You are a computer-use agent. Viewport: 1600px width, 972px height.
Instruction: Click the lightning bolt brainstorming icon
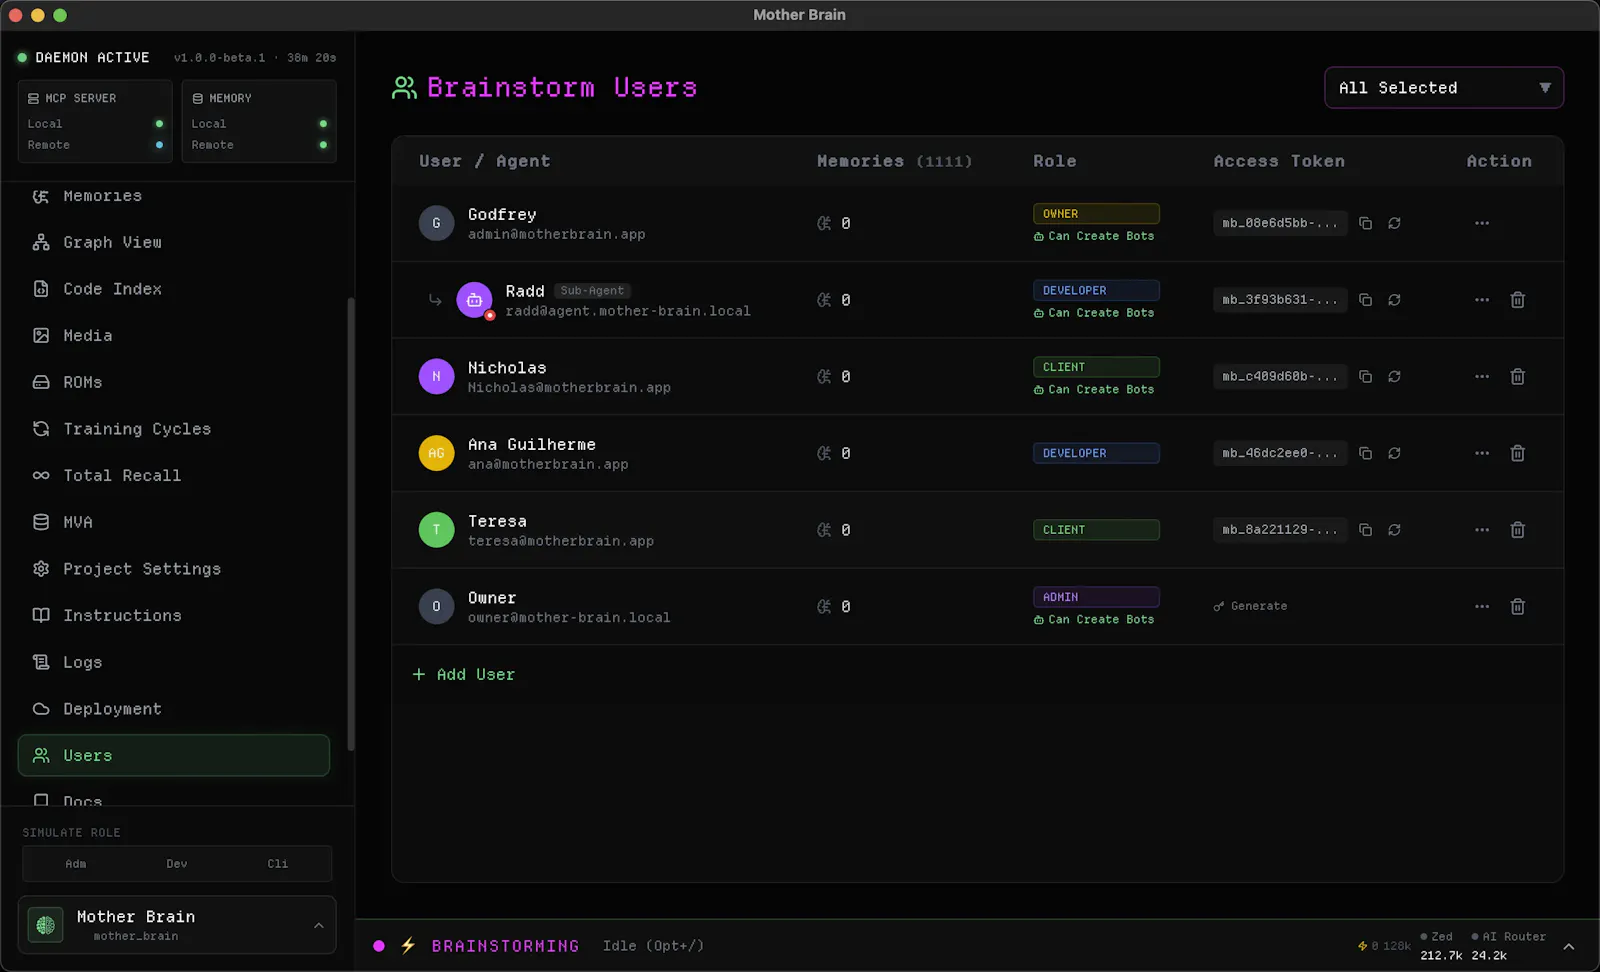pyautogui.click(x=408, y=945)
